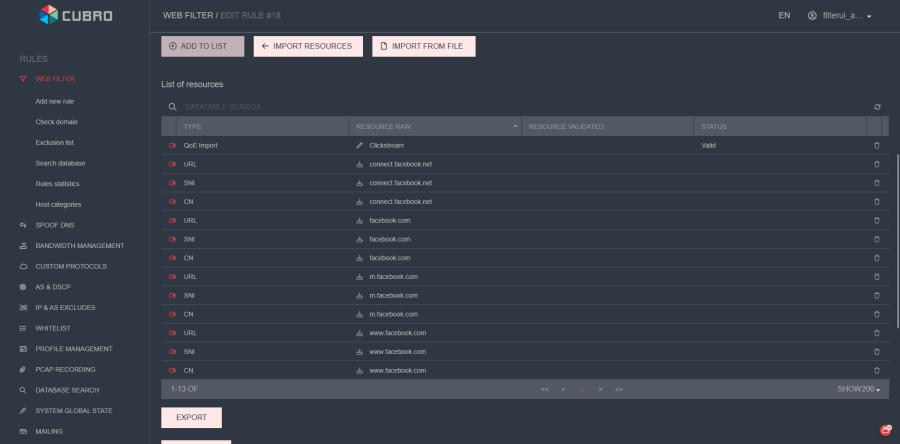
Task: Toggle the switch for CN m.facebook.com
Action: pyautogui.click(x=172, y=314)
